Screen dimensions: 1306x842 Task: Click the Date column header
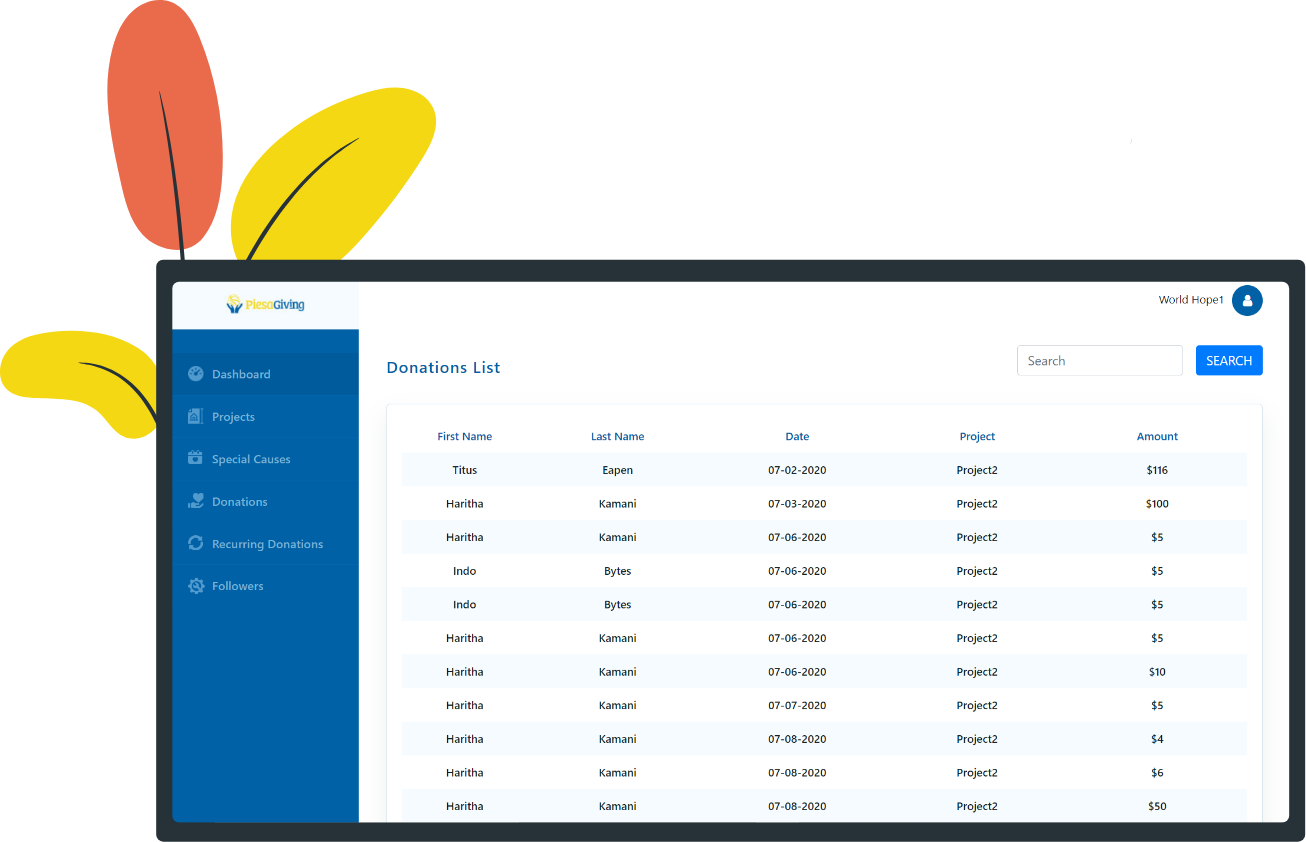(x=797, y=436)
